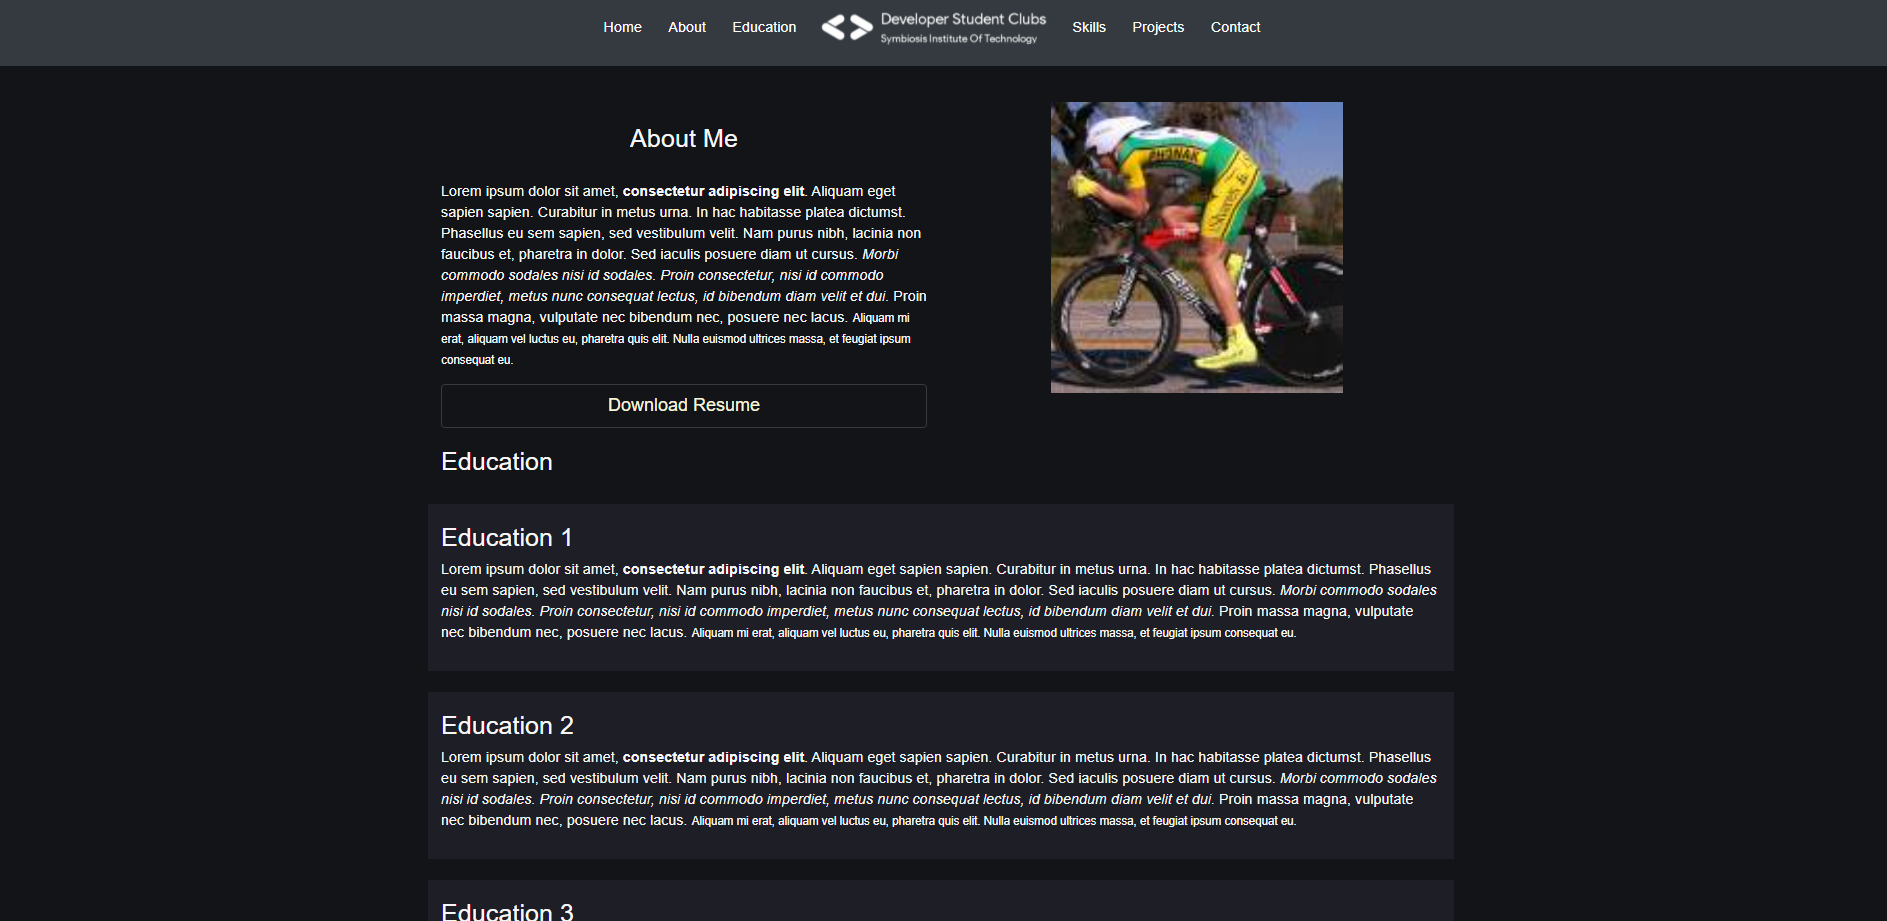The width and height of the screenshot is (1887, 921).
Task: Select the Education 1 card title
Action: click(x=507, y=538)
